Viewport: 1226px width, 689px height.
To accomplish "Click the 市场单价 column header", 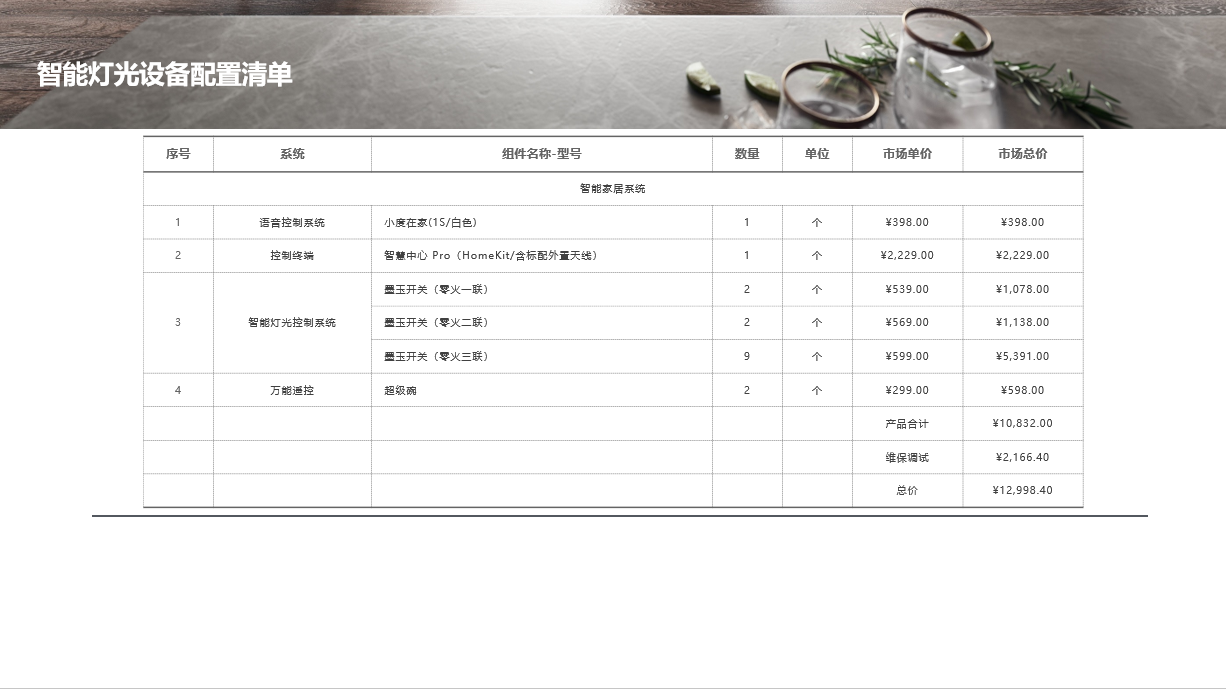I will [x=907, y=154].
